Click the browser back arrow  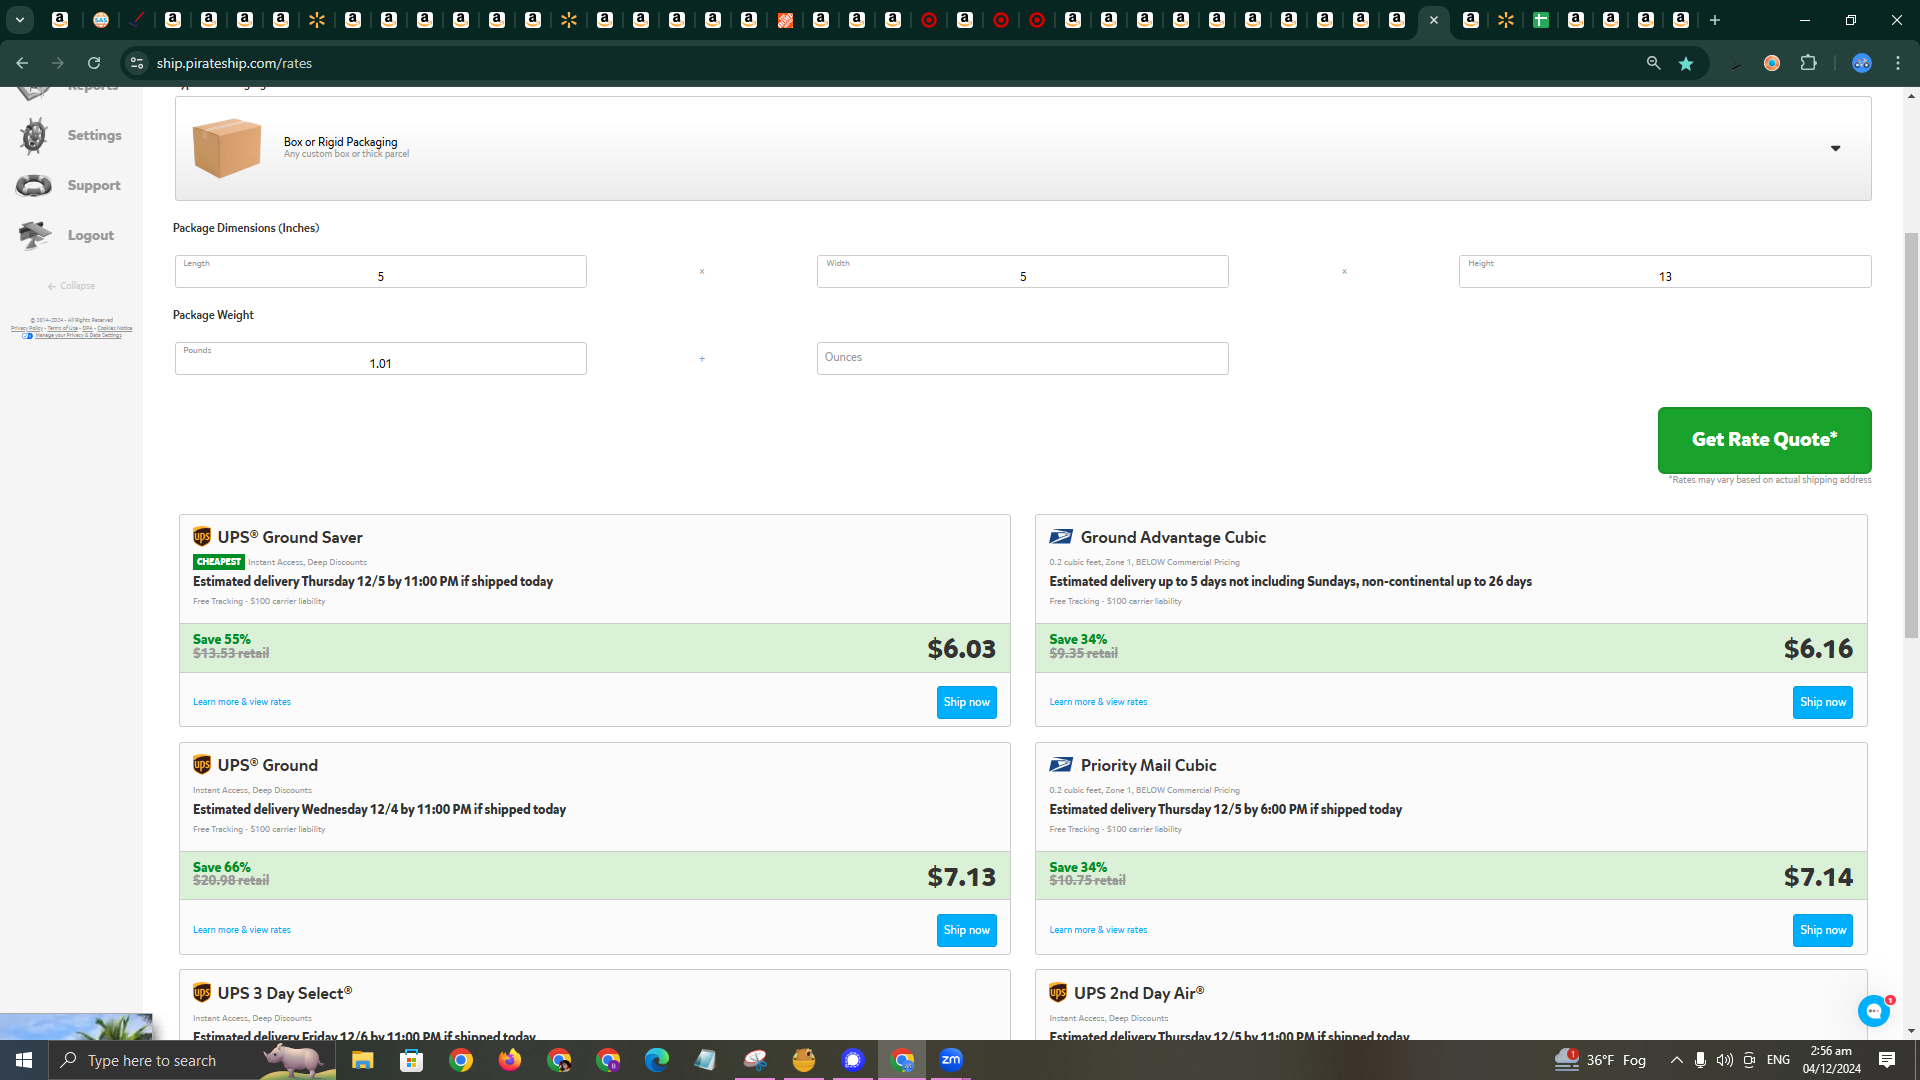click(22, 63)
